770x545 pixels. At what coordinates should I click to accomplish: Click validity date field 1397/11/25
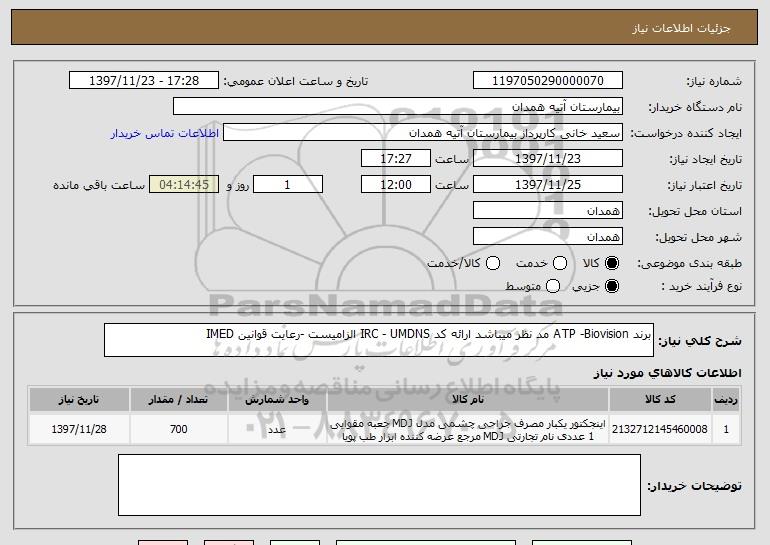tap(548, 185)
